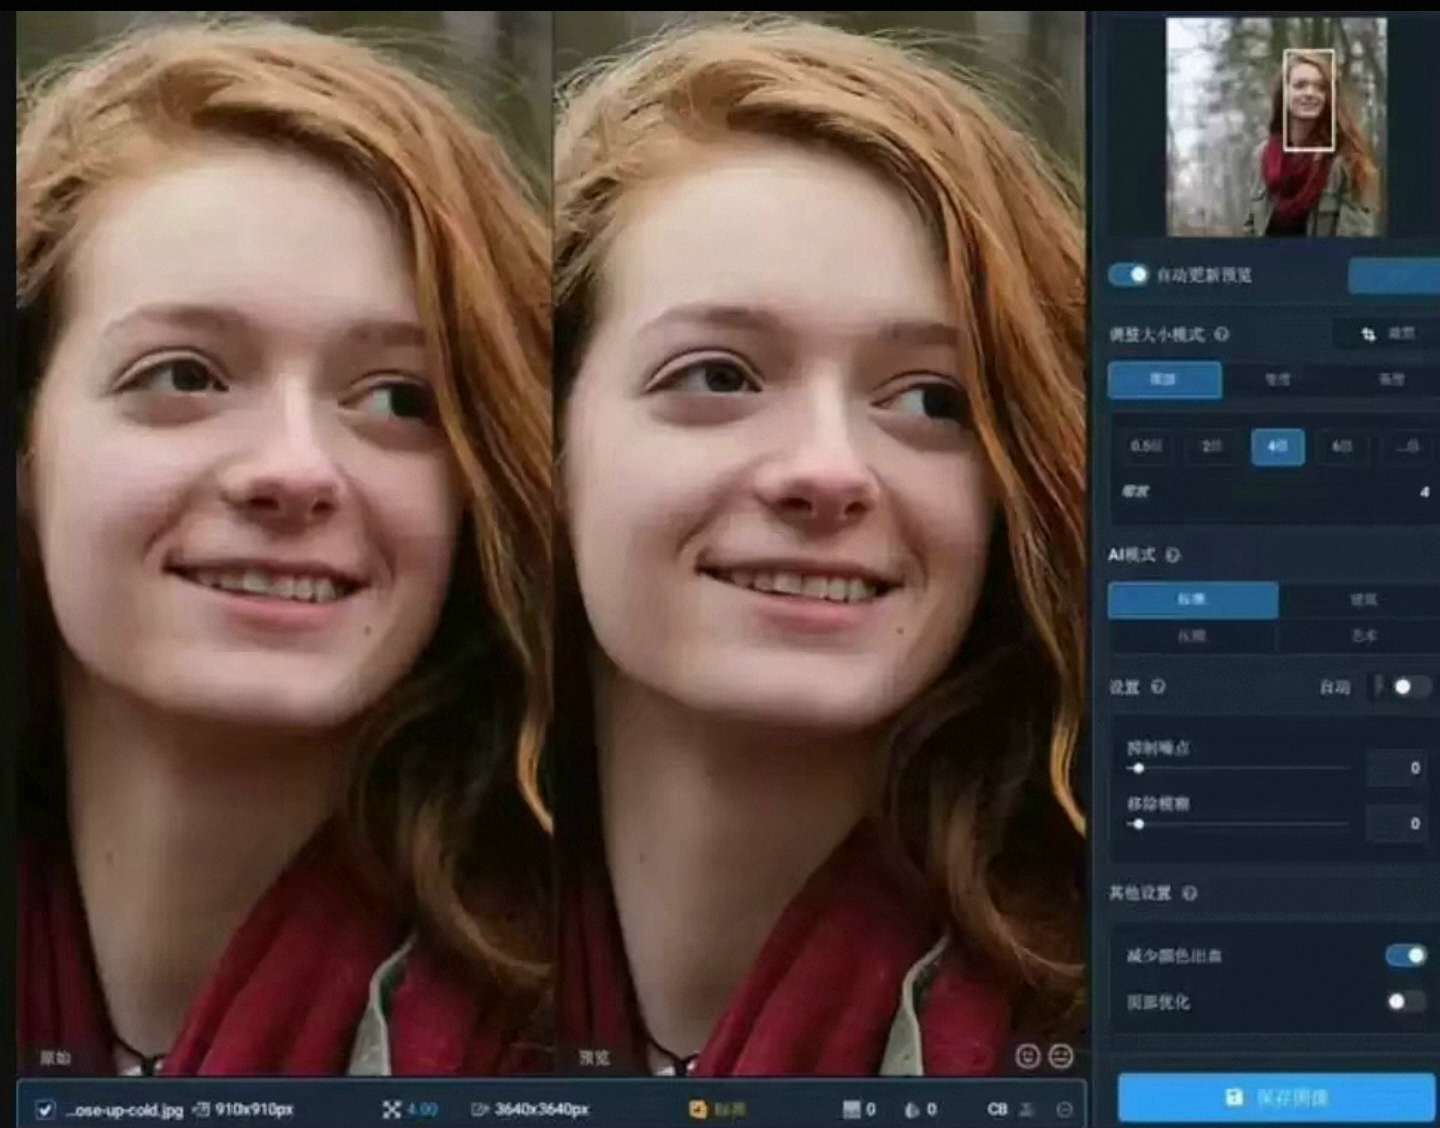Select the highlighted first AI mode tab
This screenshot has width=1440, height=1128.
1193,599
